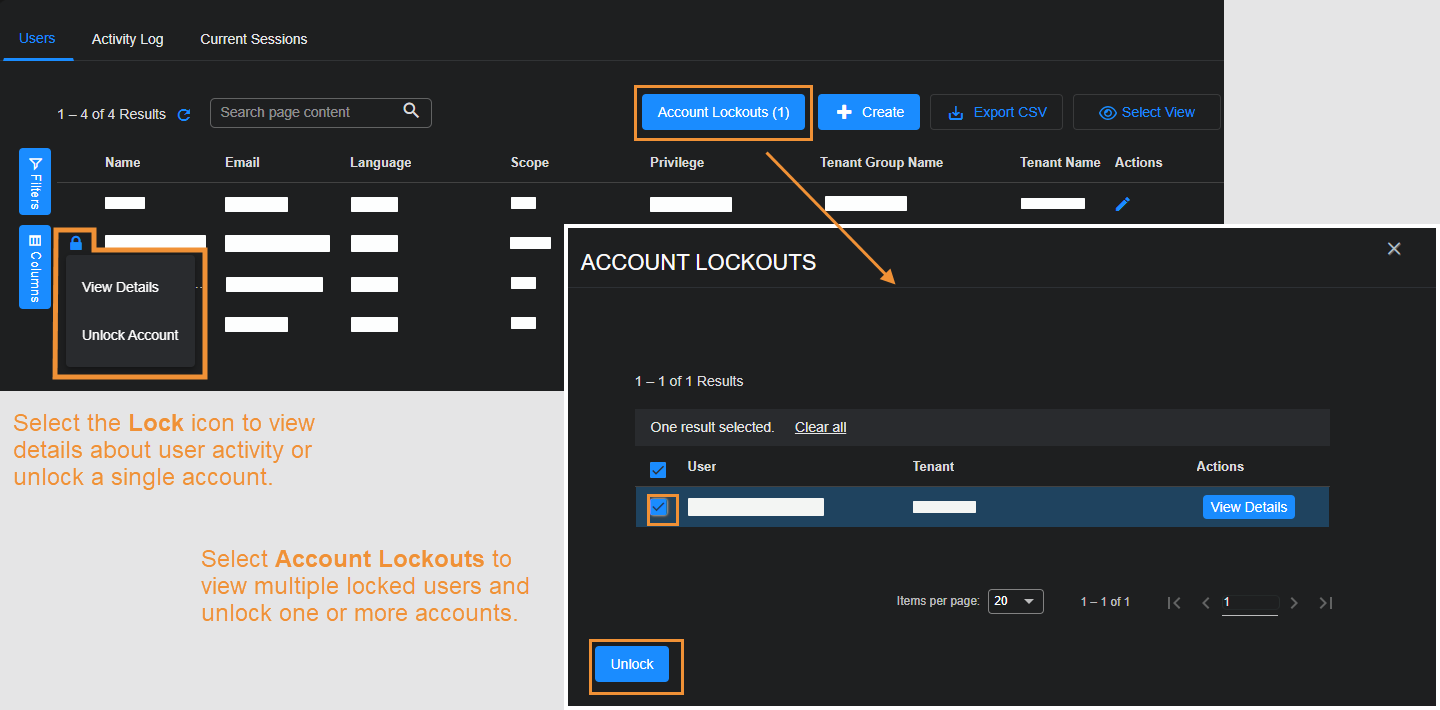Open the Items per page dropdown
The height and width of the screenshot is (710, 1440).
(x=1015, y=601)
